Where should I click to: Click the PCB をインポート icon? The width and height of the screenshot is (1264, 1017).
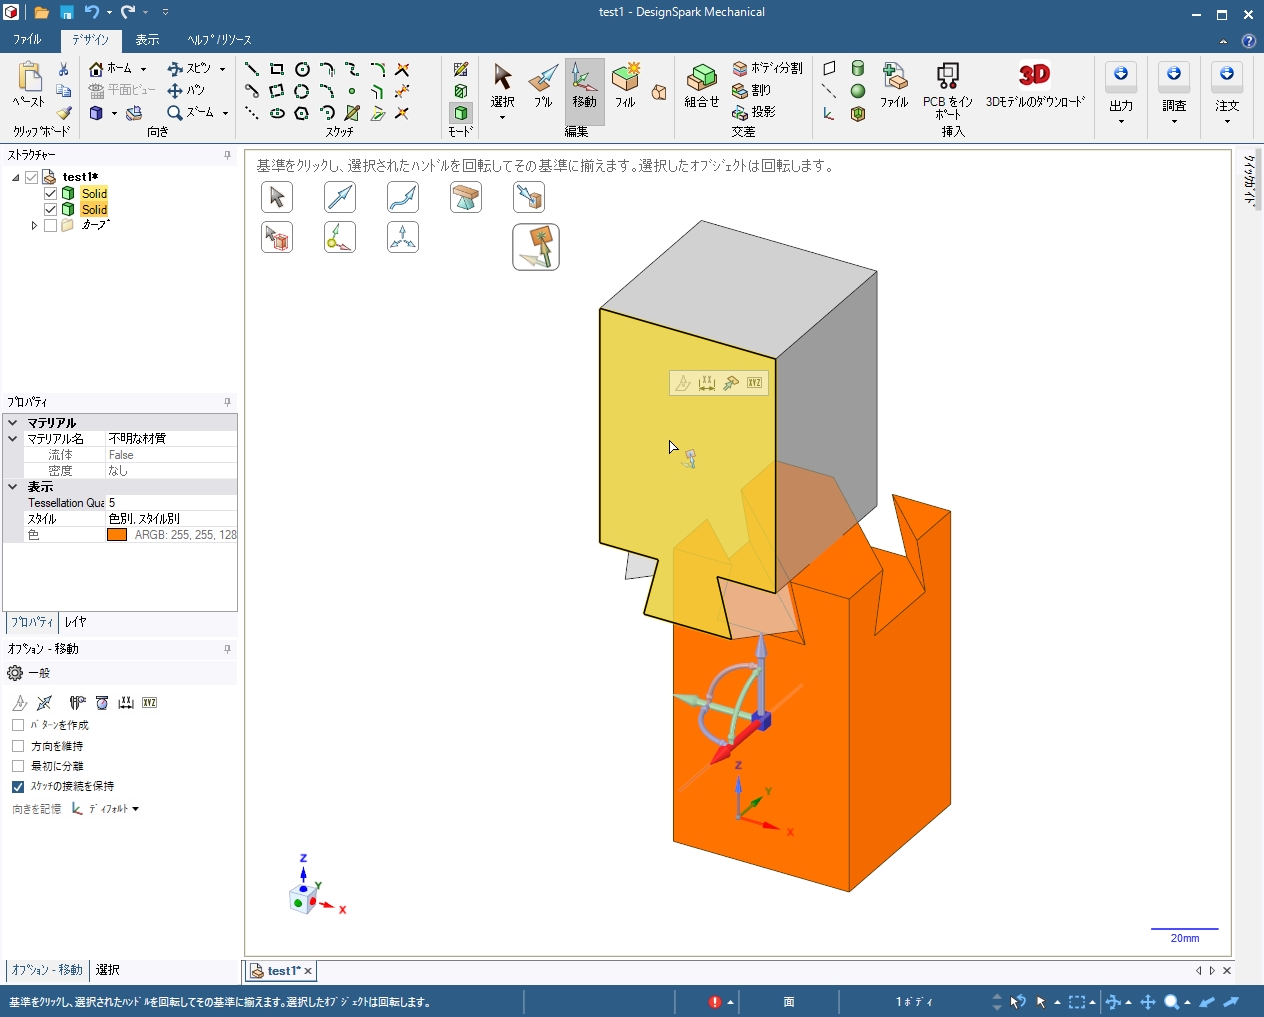(x=947, y=88)
